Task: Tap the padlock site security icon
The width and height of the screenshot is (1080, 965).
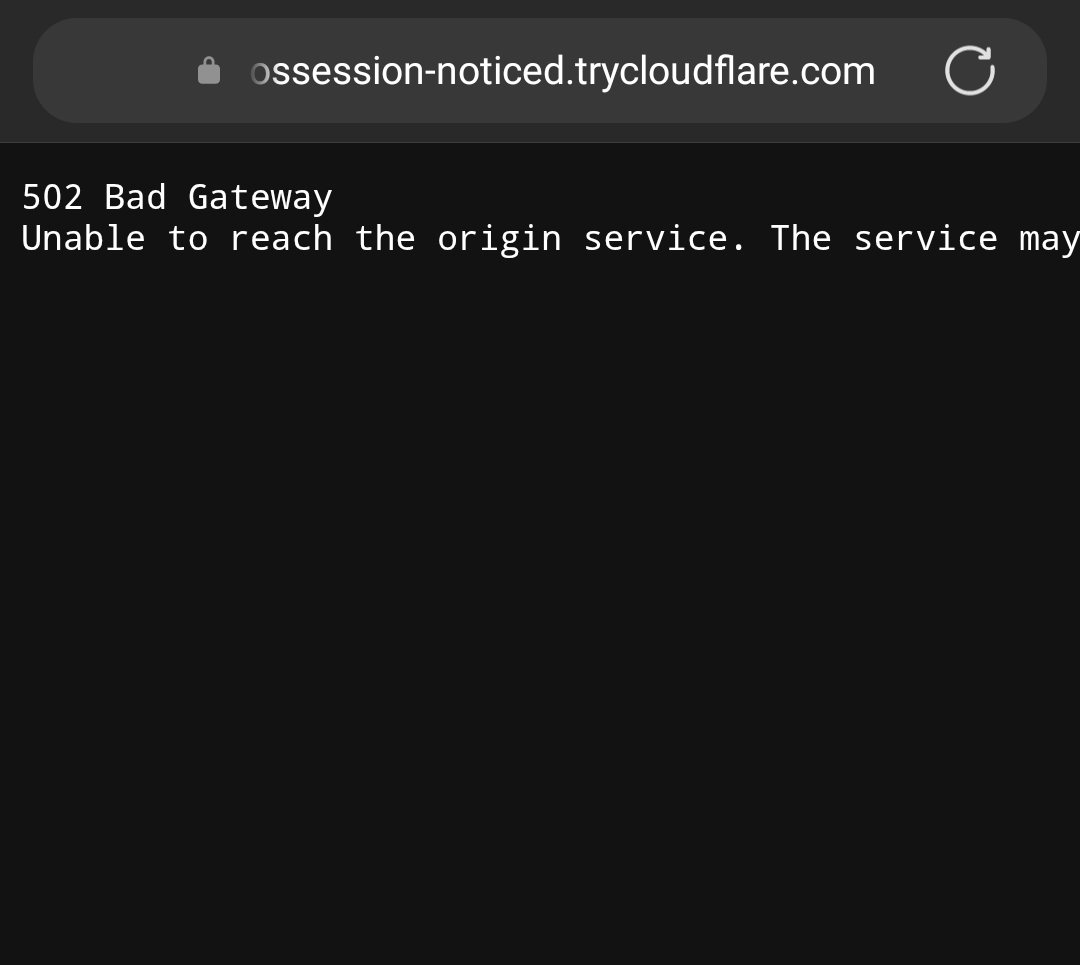Action: pyautogui.click(x=209, y=71)
